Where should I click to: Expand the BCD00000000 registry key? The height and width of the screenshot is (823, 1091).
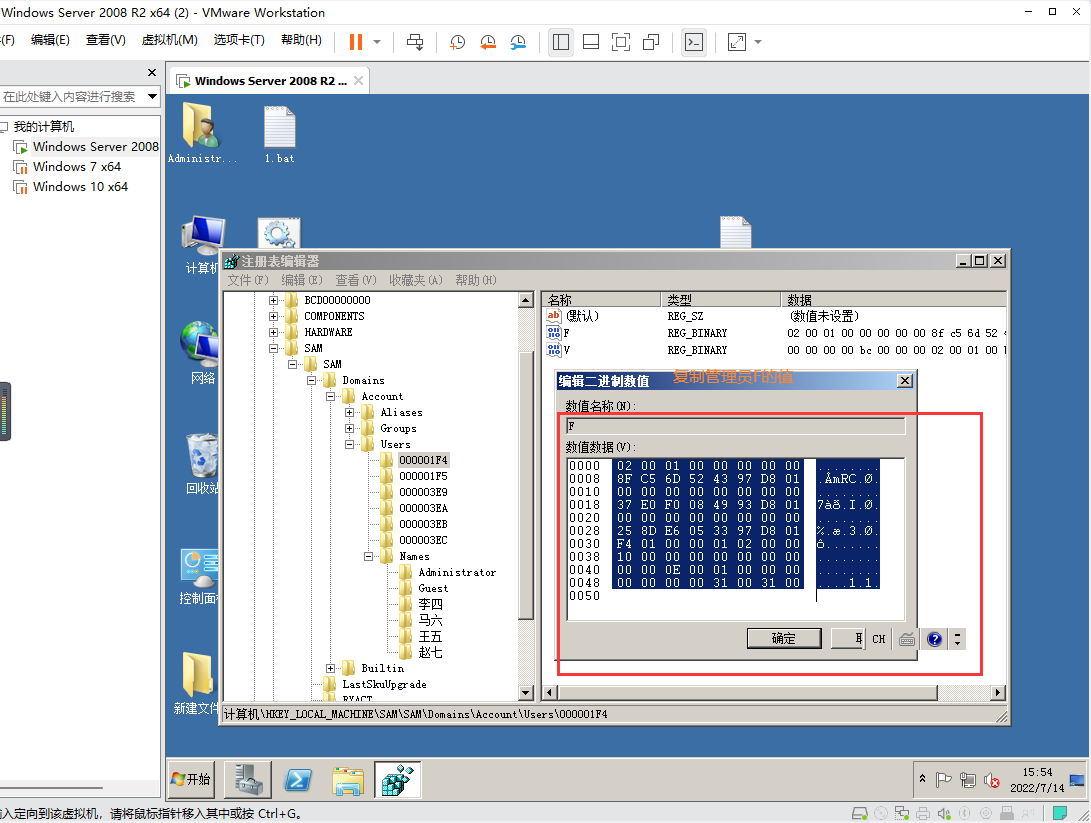273,301
